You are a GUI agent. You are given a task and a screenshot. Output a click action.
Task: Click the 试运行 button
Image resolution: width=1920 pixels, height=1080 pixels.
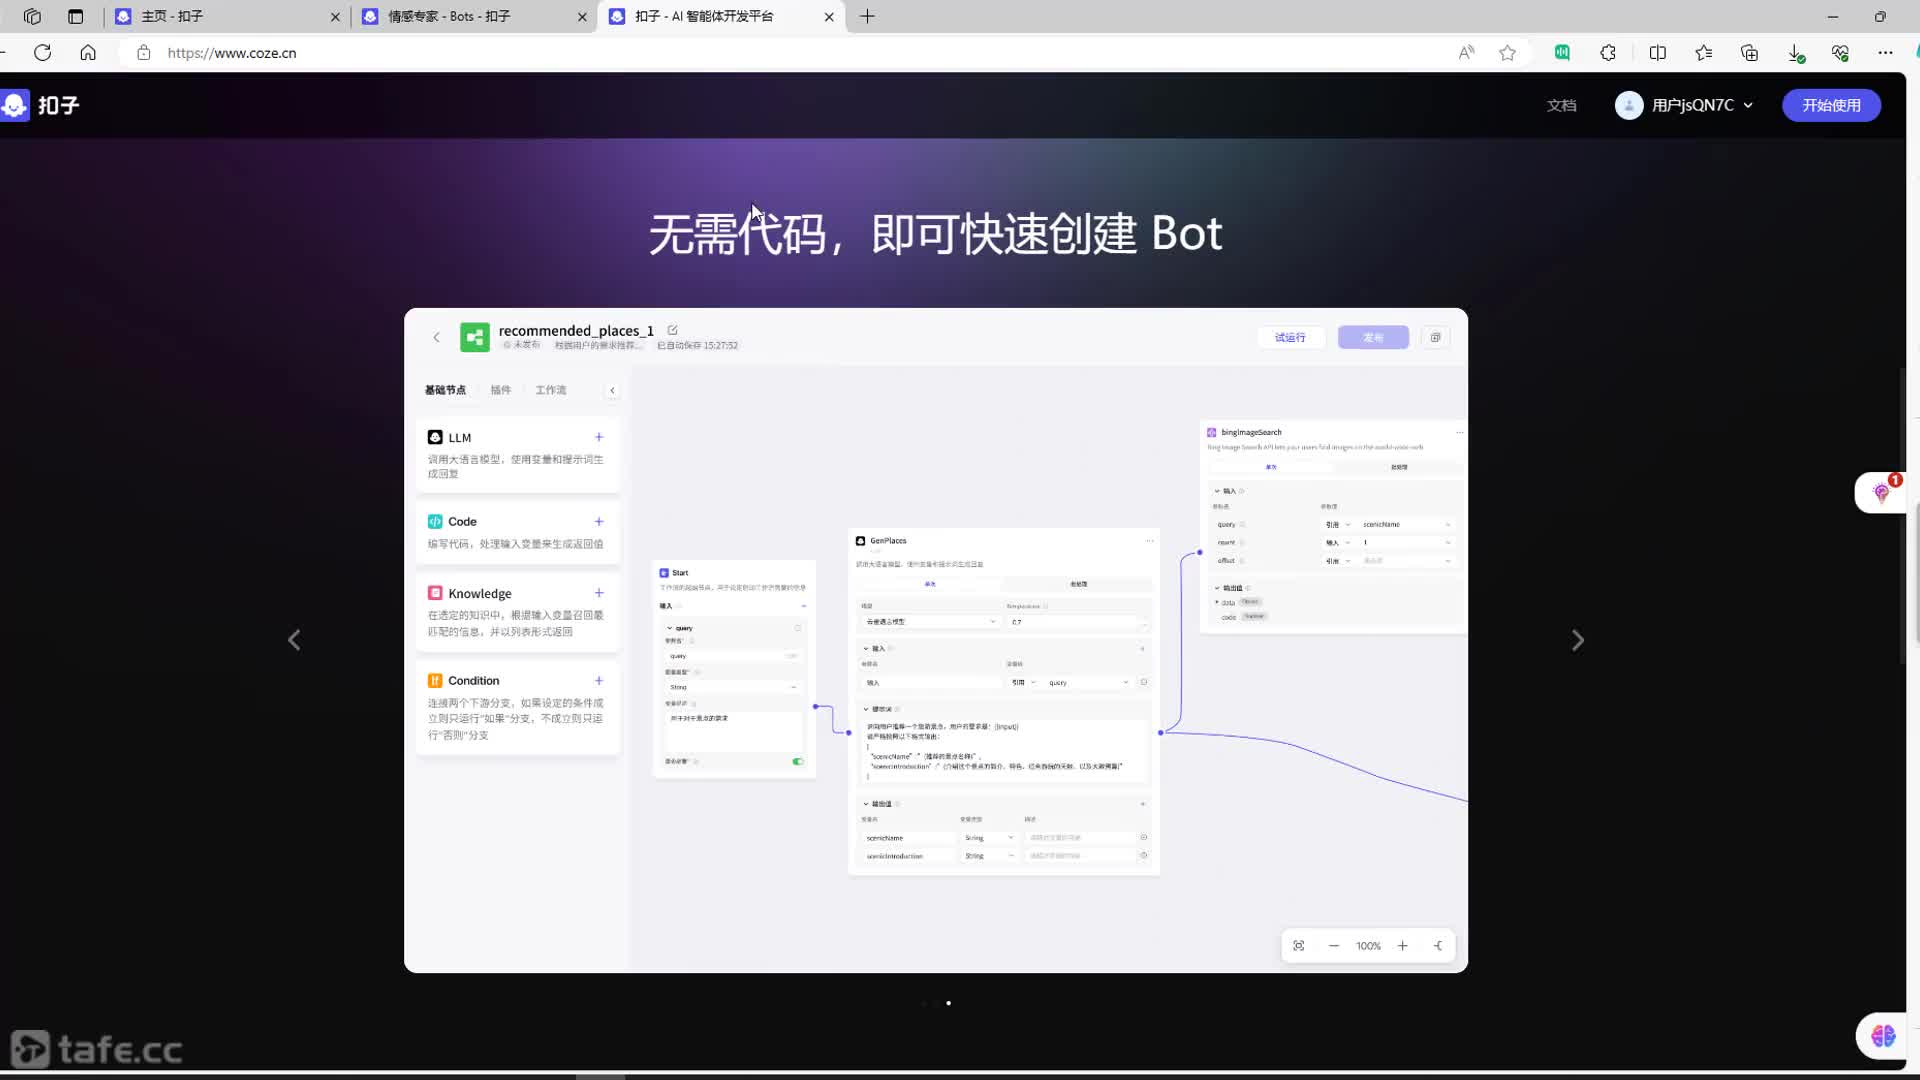[x=1290, y=337]
